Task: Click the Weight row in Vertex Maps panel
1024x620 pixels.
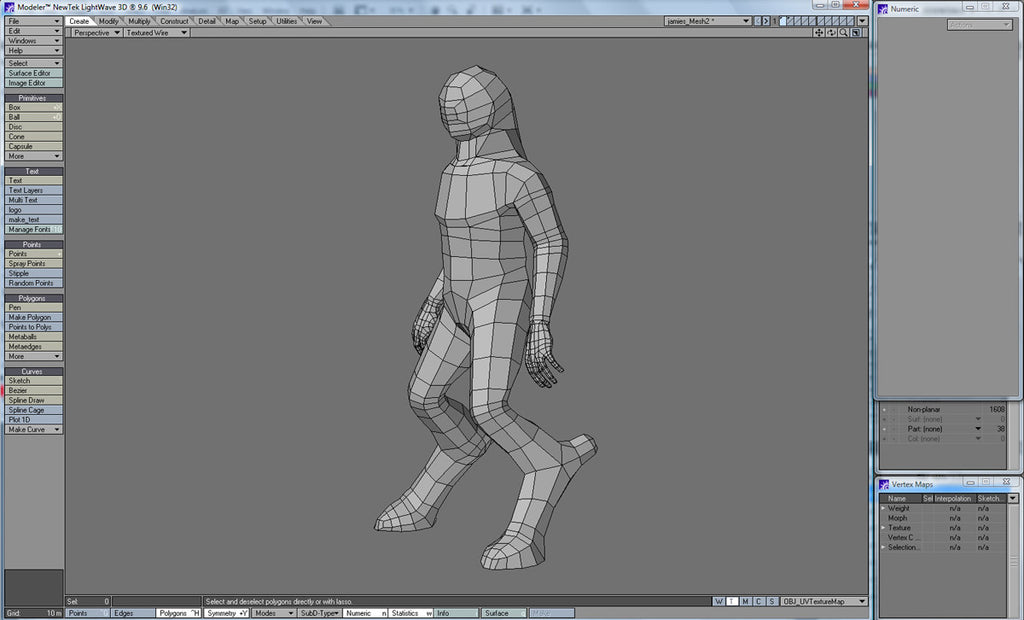Action: (x=900, y=507)
